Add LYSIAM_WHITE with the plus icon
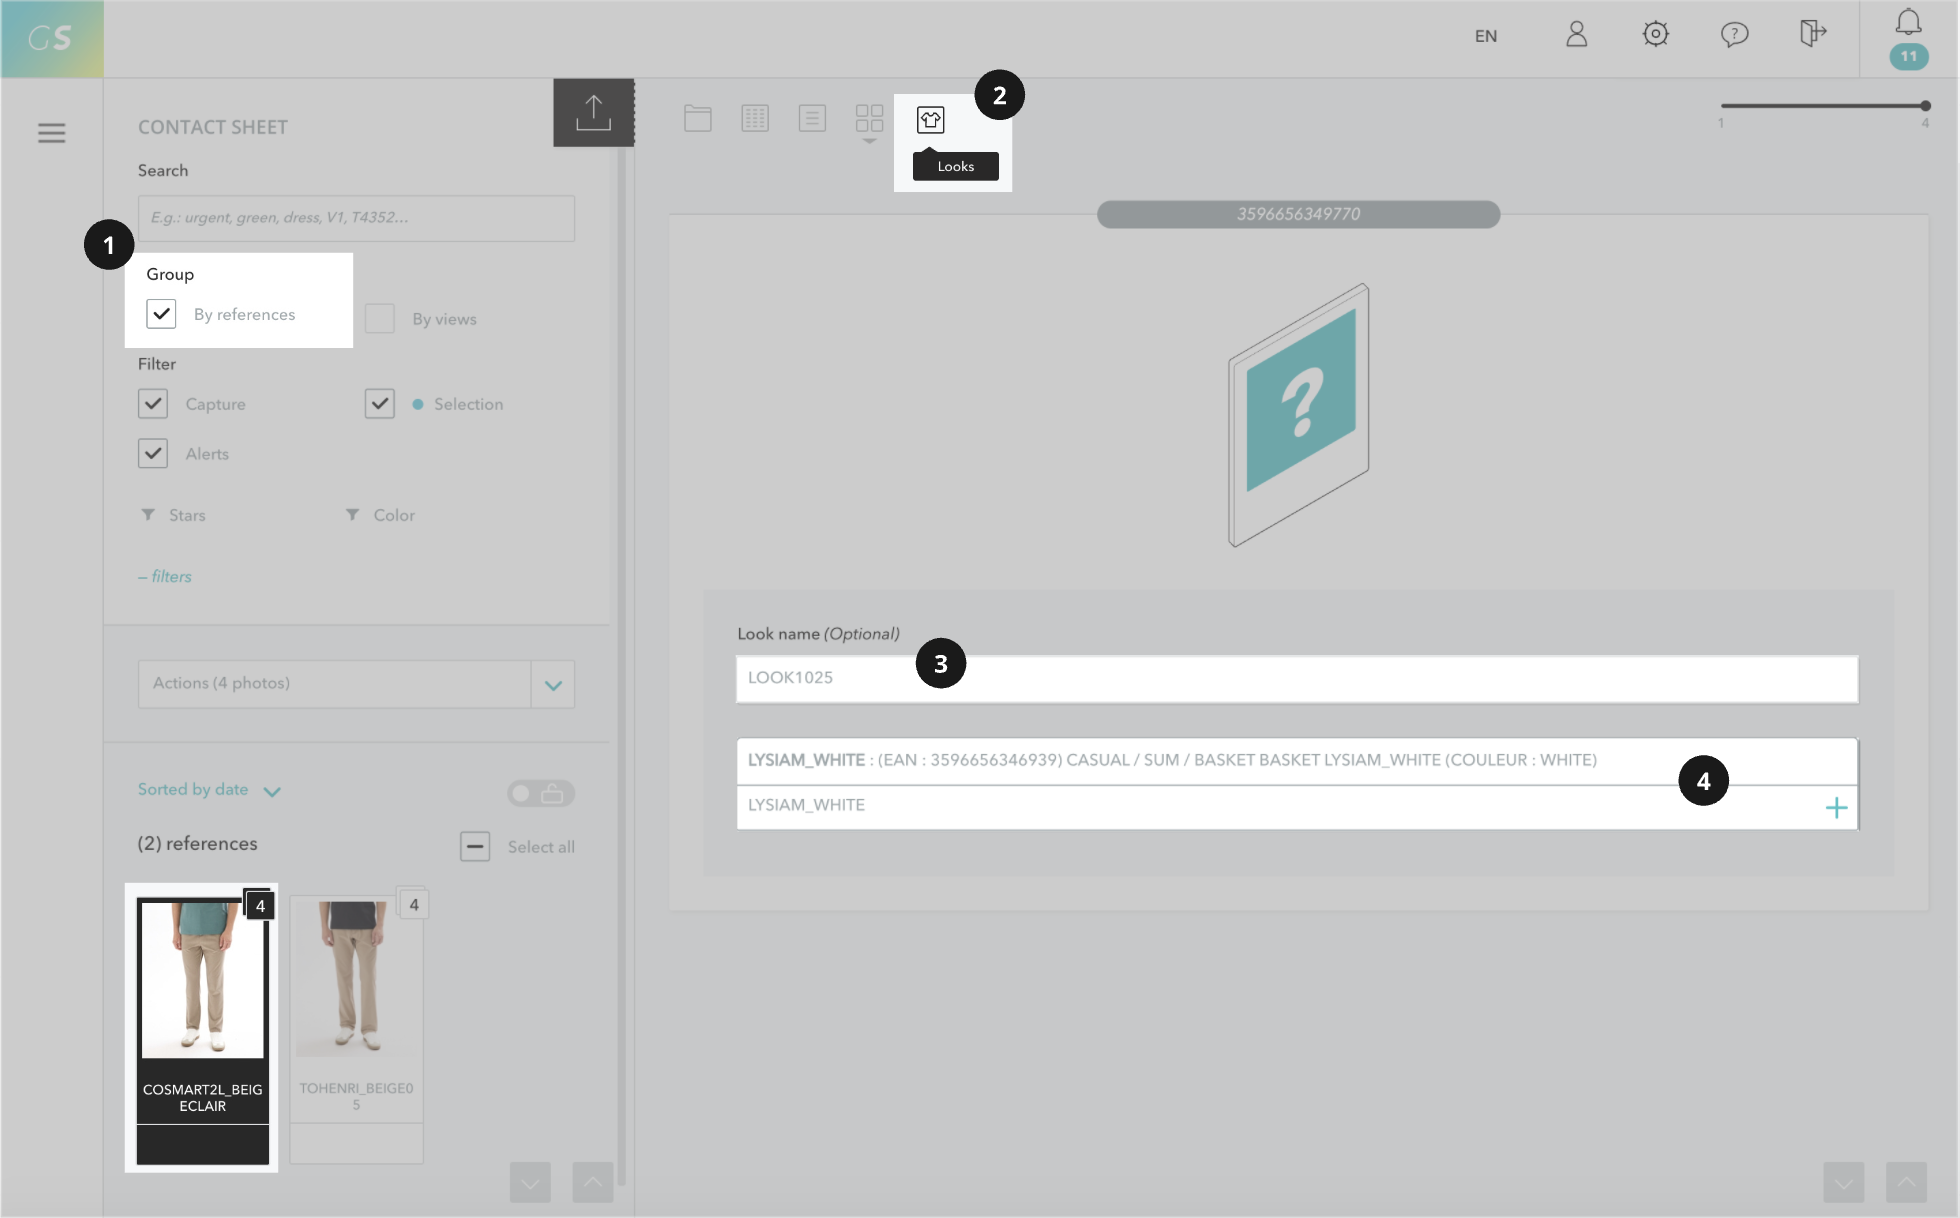The width and height of the screenshot is (1960, 1218). [x=1836, y=808]
